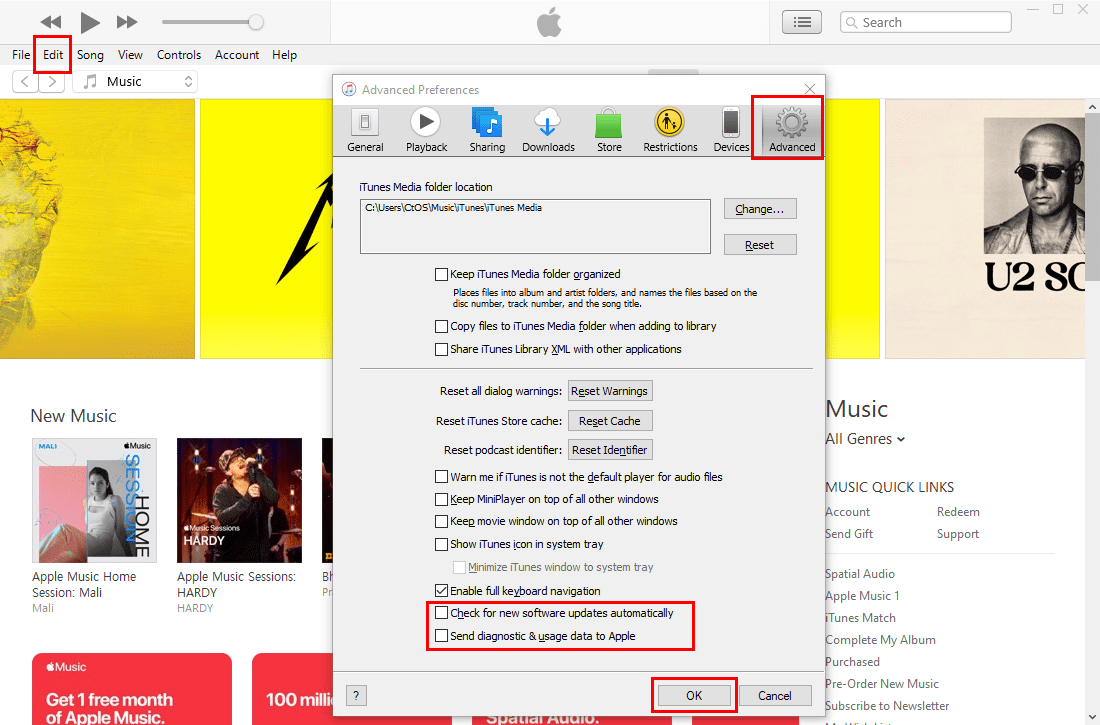Click the Change... folder button
1100x725 pixels.
760,209
